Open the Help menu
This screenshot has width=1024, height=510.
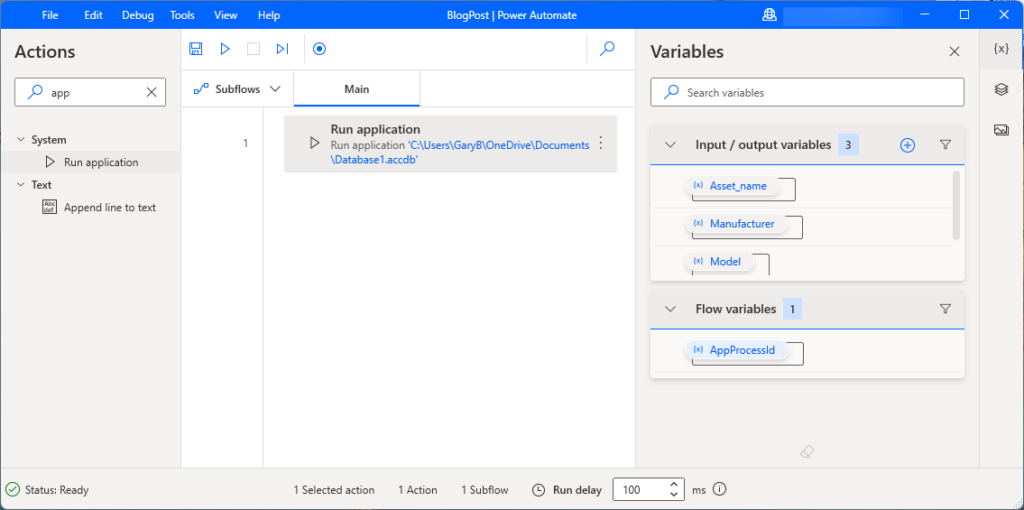pos(269,15)
